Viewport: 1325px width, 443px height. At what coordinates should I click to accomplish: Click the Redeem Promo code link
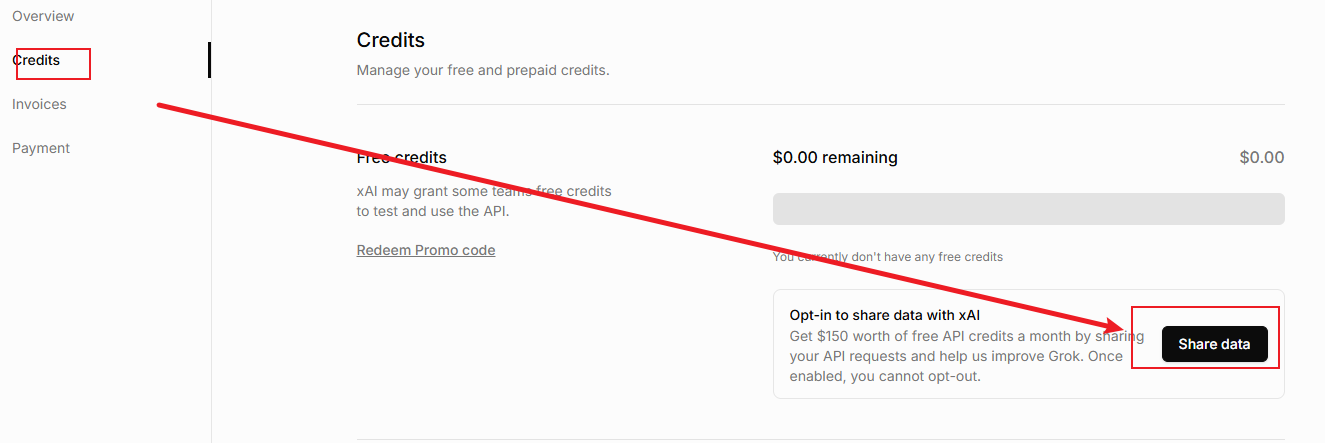click(x=426, y=250)
